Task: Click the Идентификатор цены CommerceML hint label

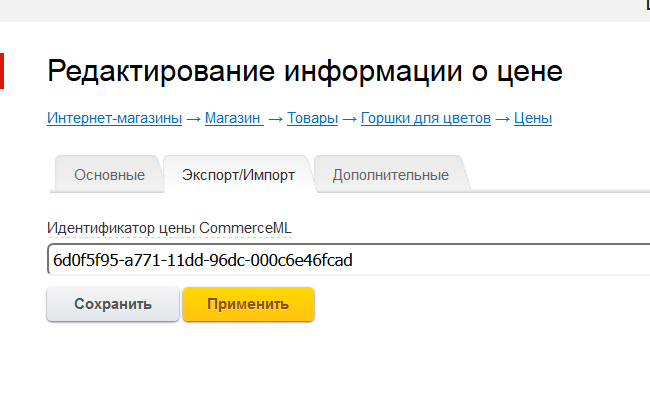Action: click(170, 228)
